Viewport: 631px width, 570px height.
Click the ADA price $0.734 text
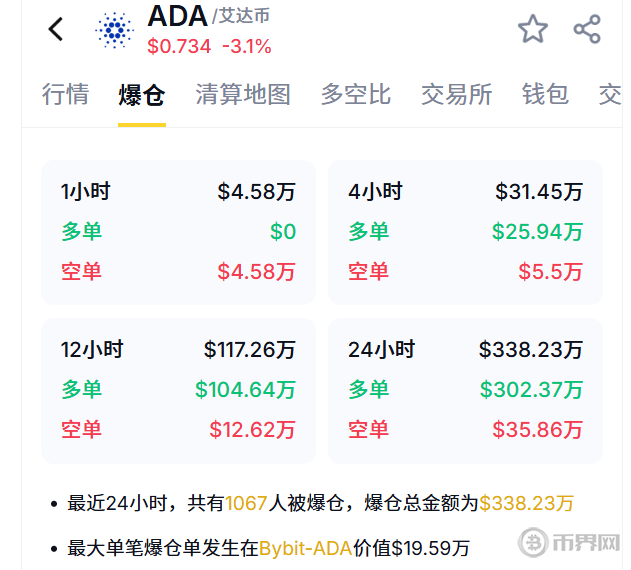pyautogui.click(x=179, y=46)
